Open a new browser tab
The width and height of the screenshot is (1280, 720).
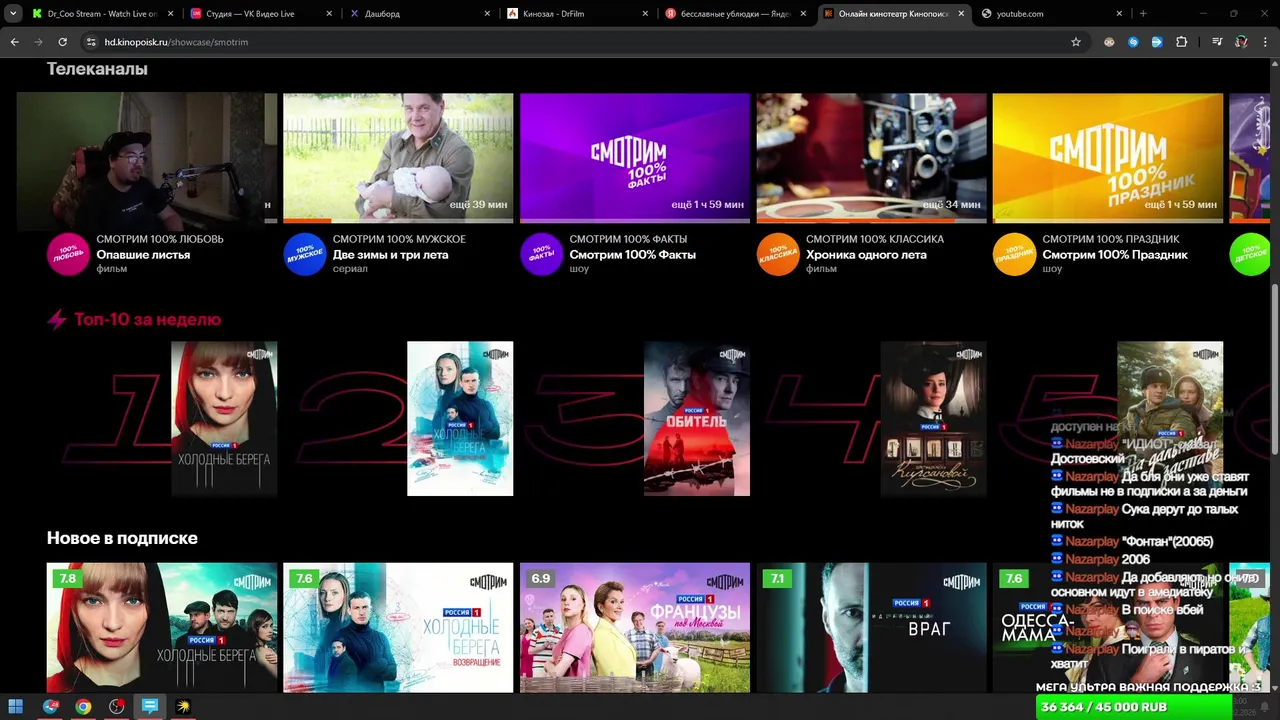[1143, 14]
